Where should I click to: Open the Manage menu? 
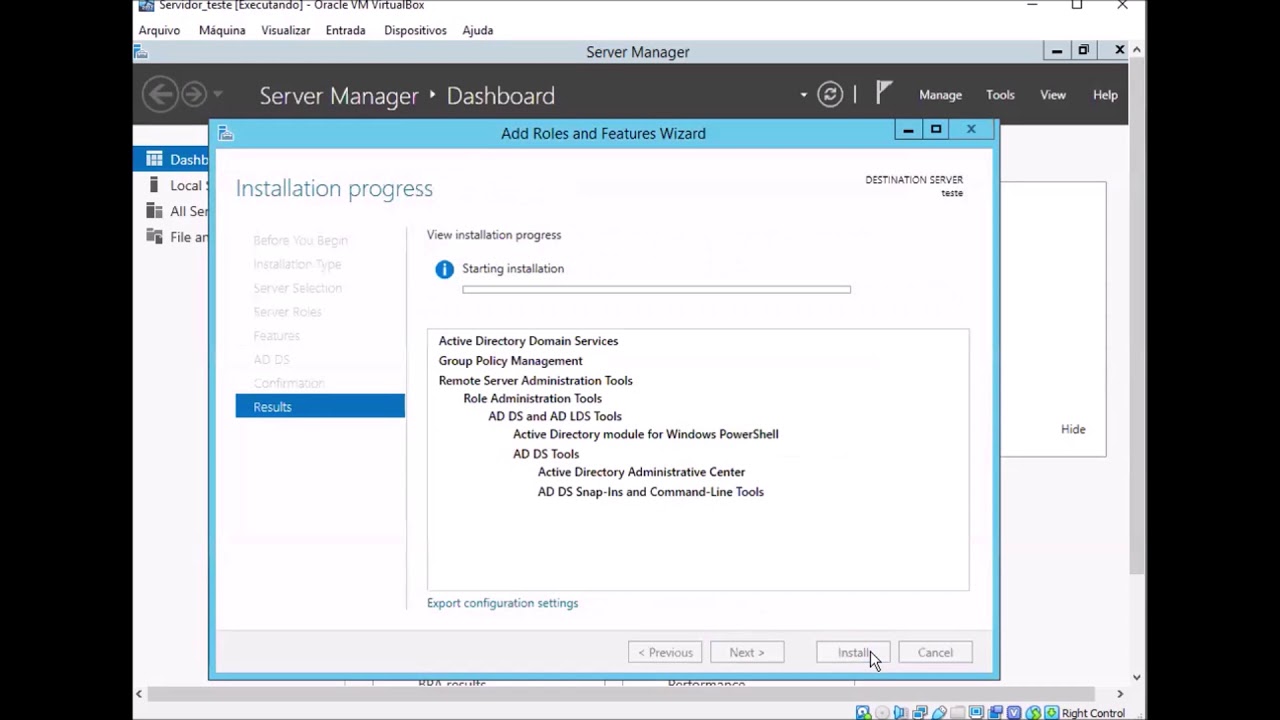click(x=940, y=95)
